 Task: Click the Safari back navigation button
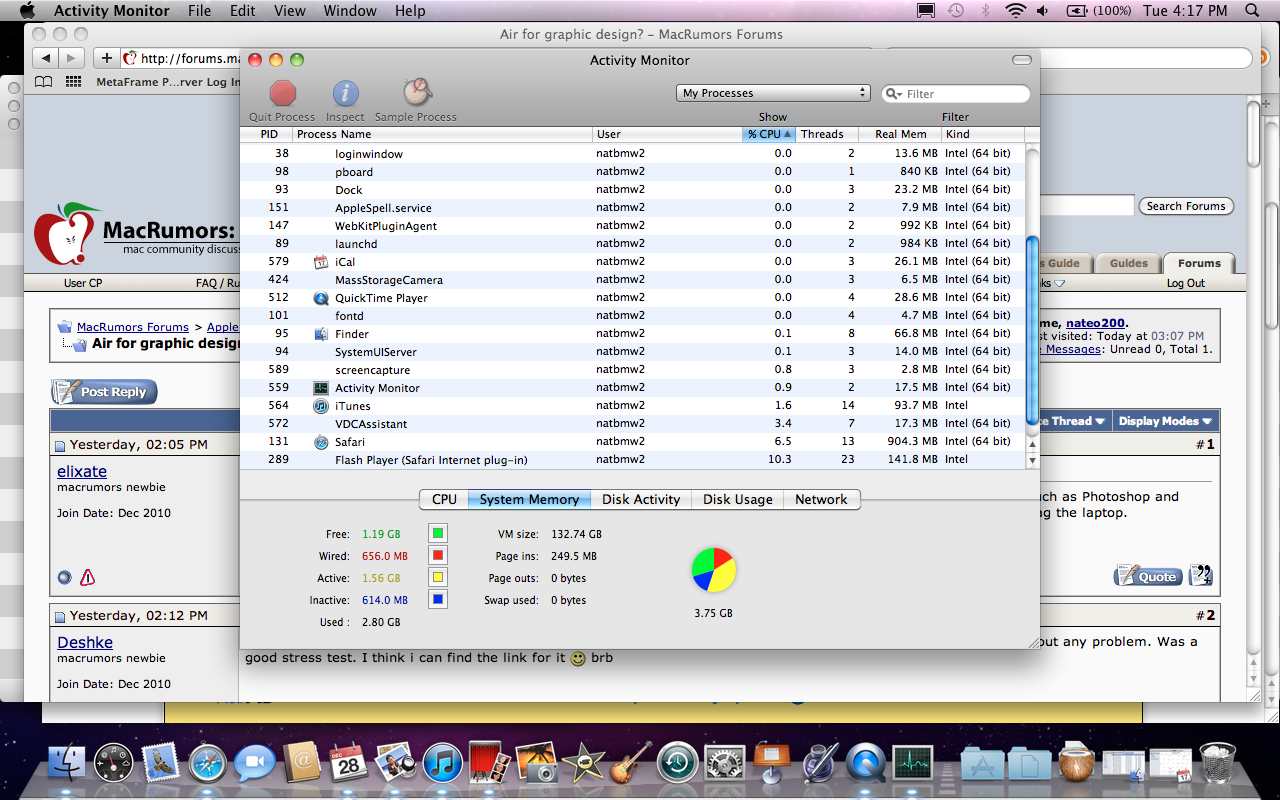tap(46, 58)
